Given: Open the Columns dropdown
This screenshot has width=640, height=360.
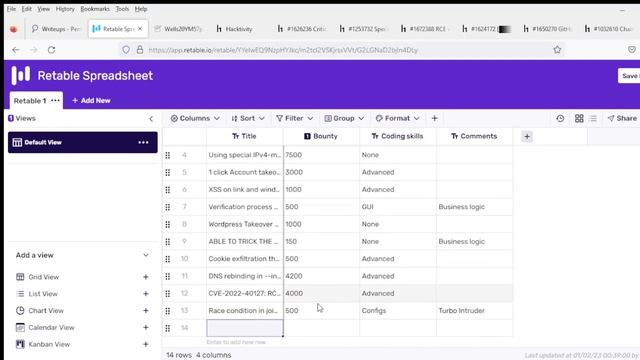Looking at the screenshot, I should click(x=195, y=118).
